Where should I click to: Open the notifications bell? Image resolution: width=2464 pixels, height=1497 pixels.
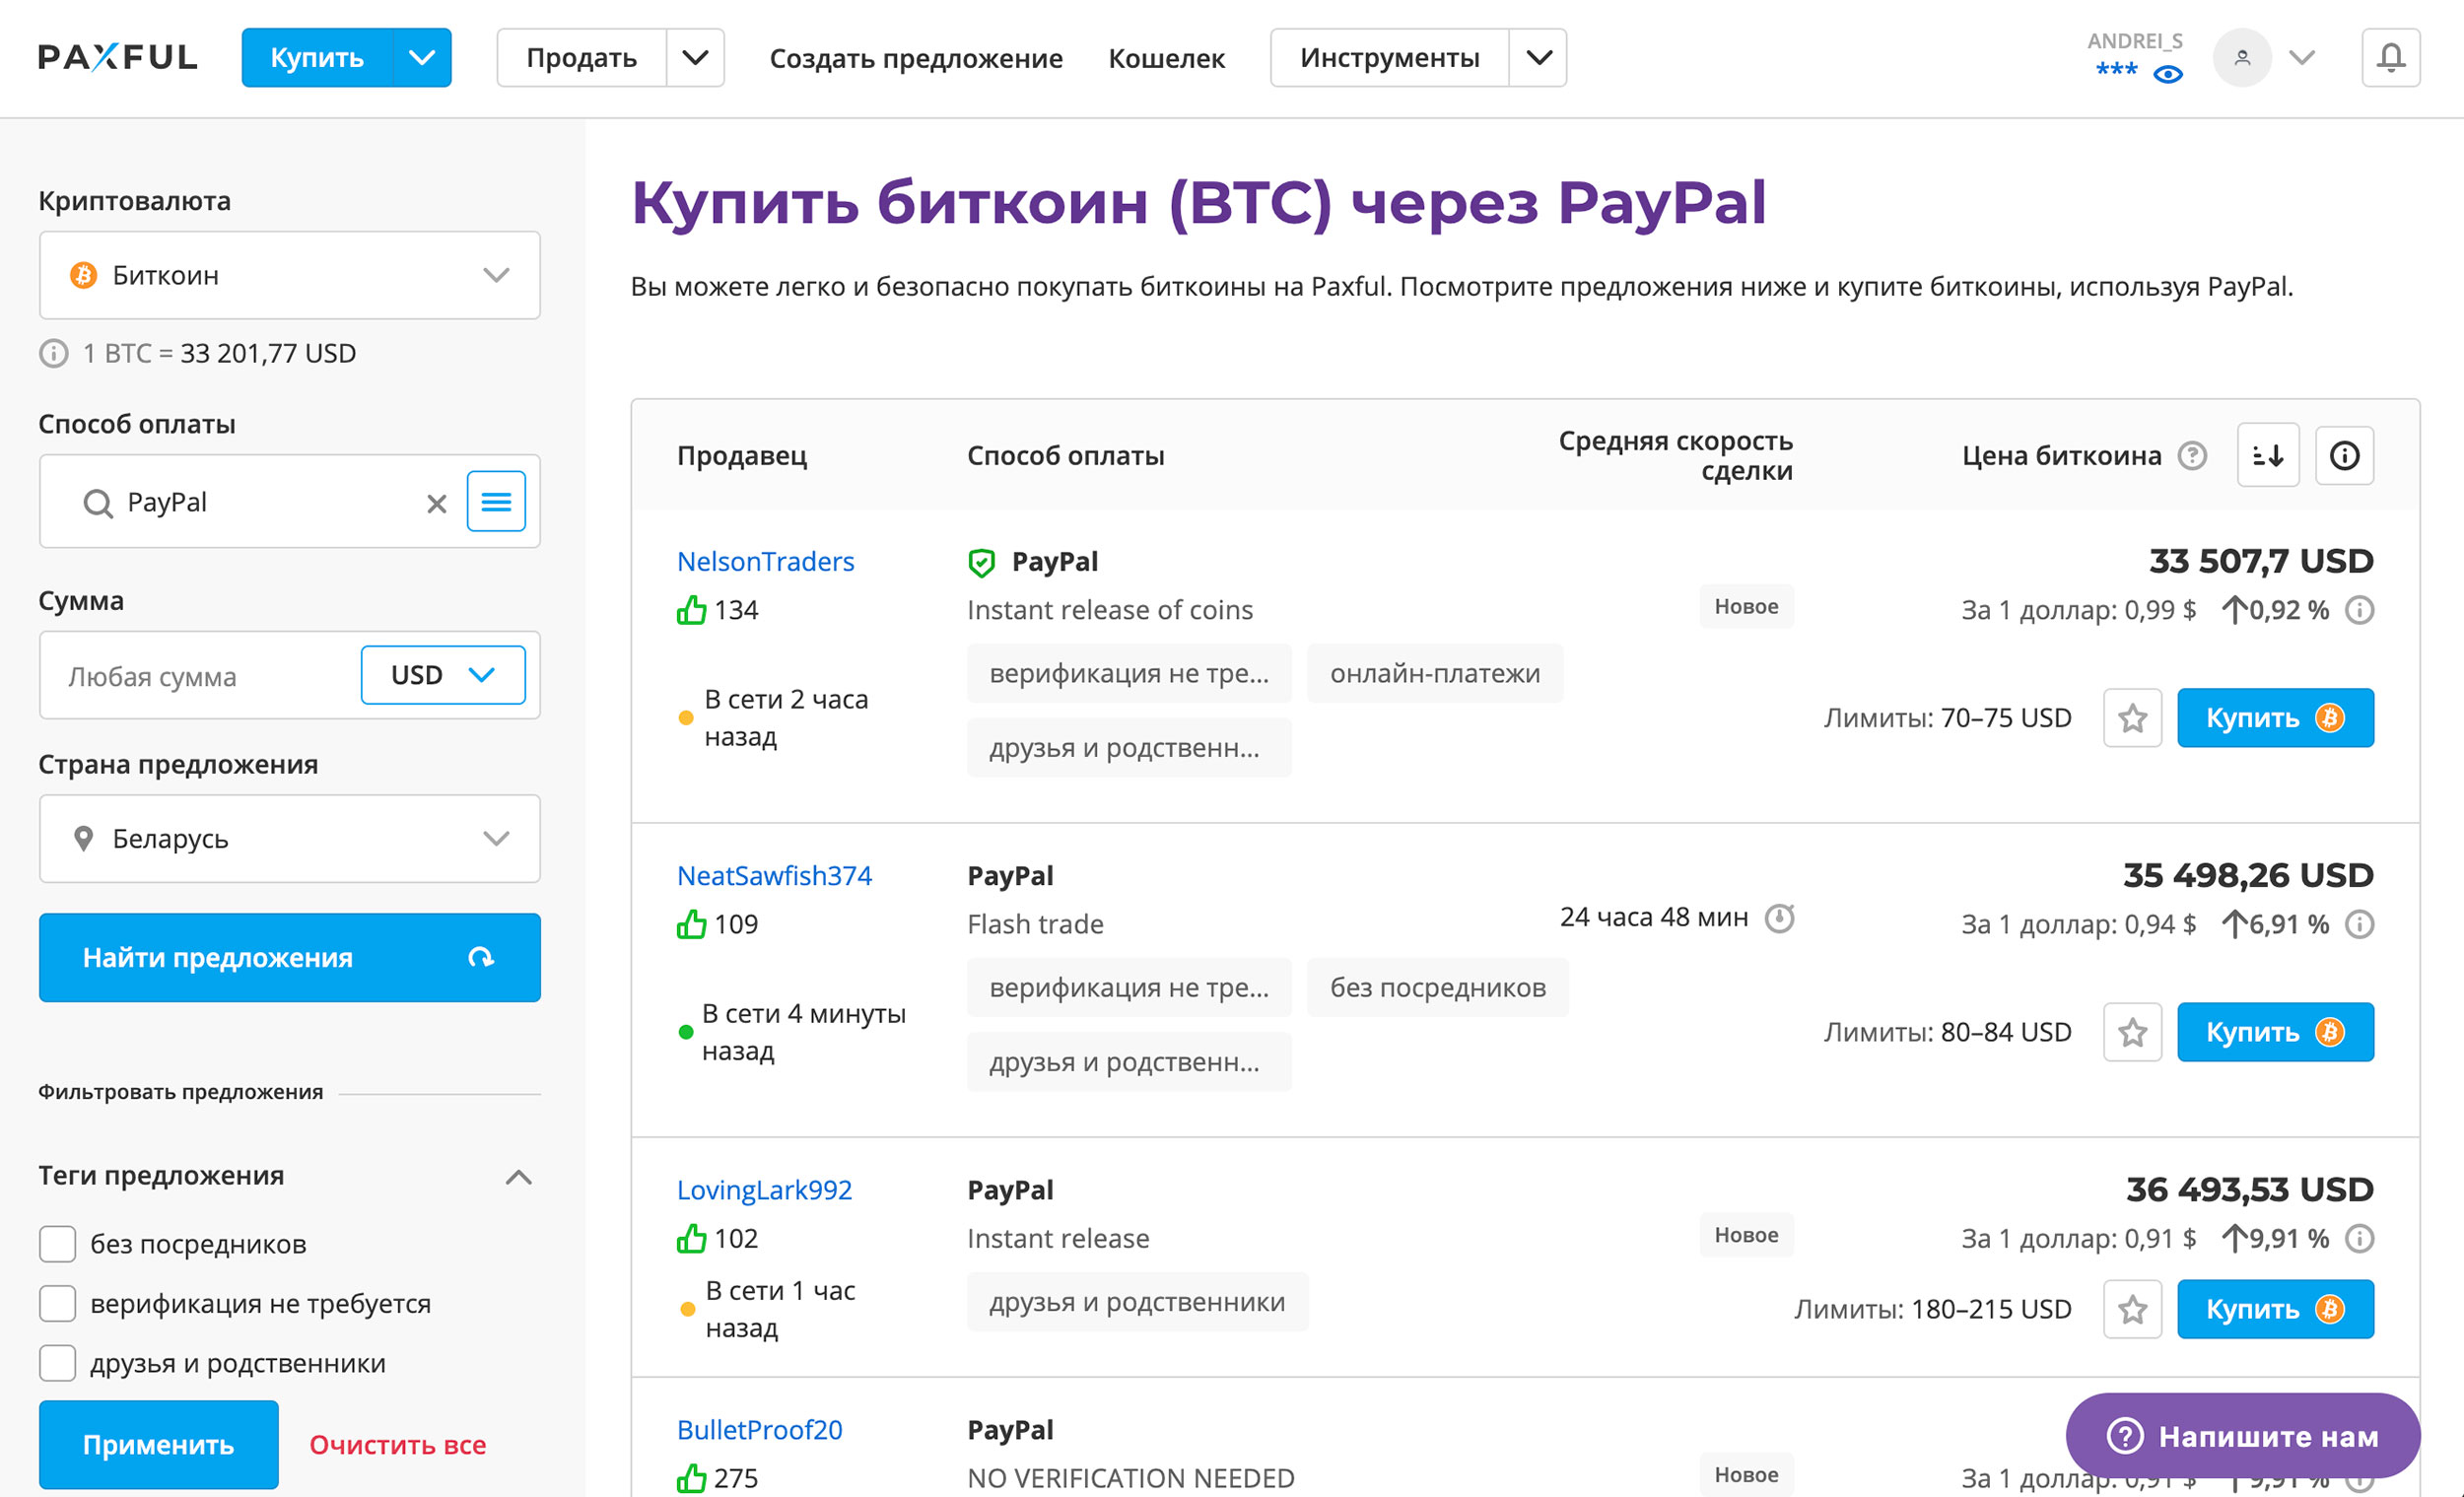(2390, 57)
